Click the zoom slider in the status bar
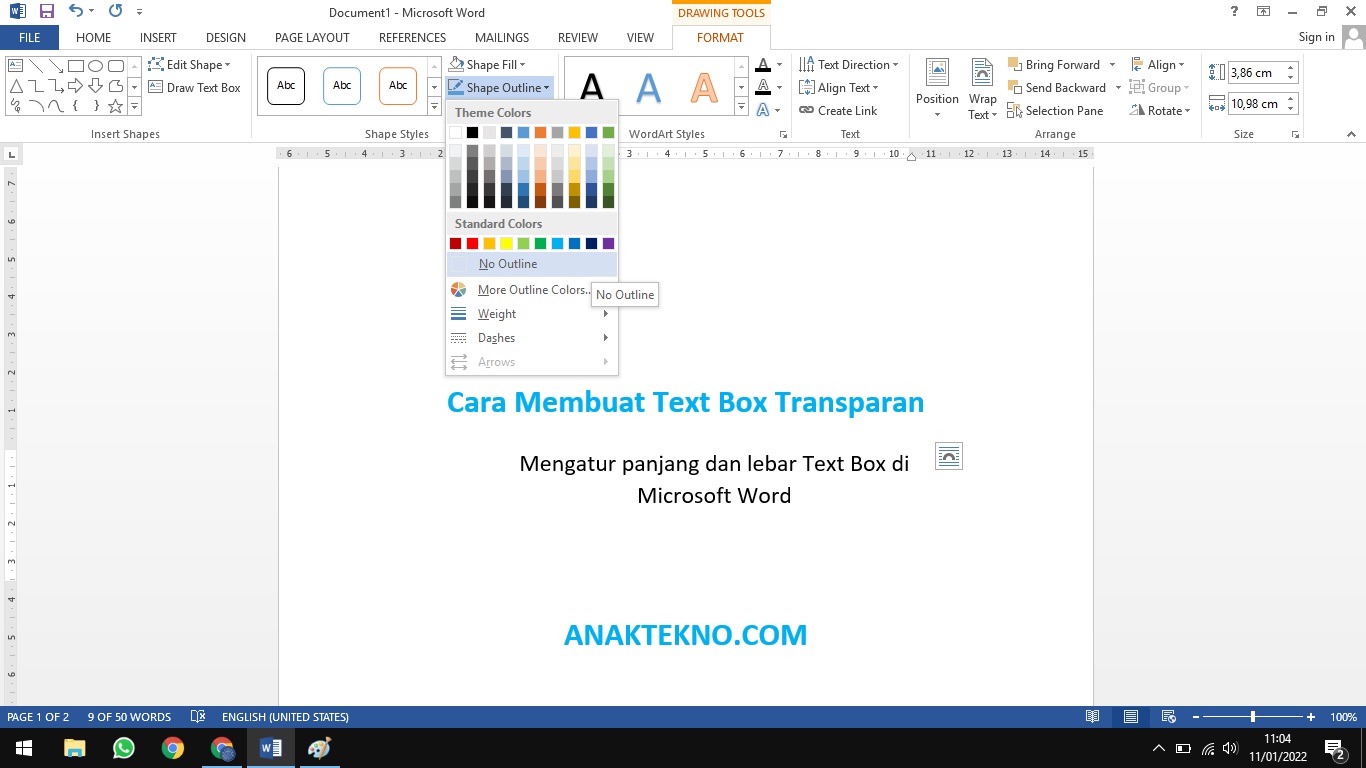Viewport: 1366px width, 768px height. (1253, 717)
